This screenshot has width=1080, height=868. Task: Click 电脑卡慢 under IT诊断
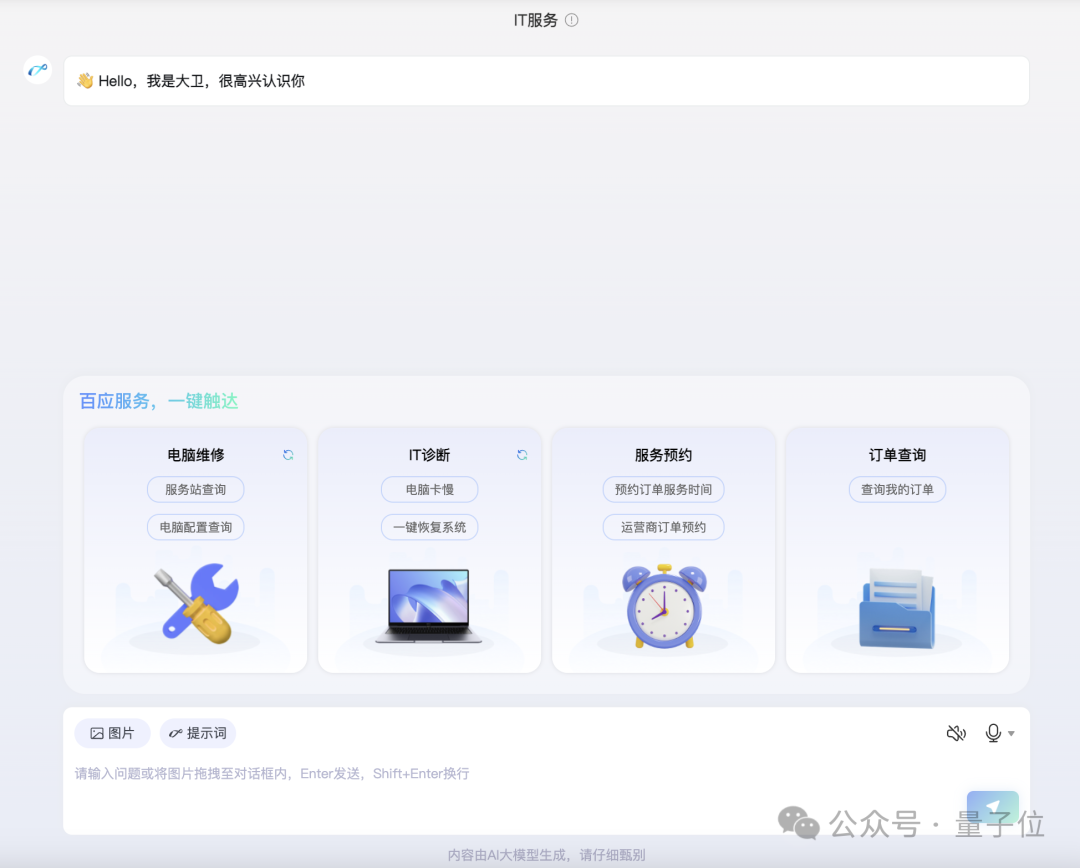429,489
